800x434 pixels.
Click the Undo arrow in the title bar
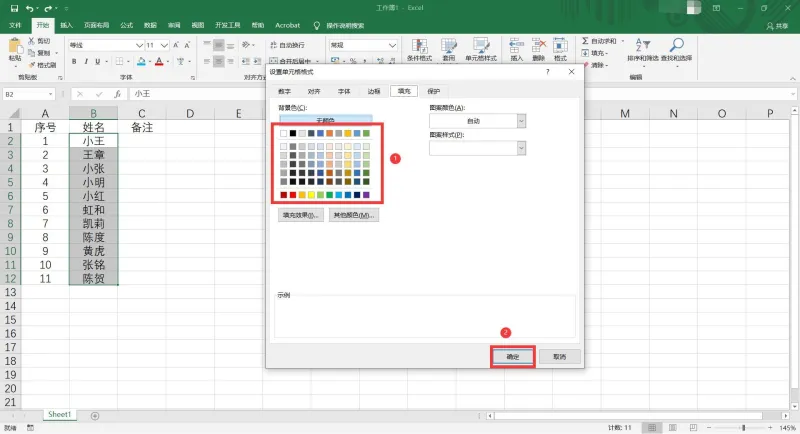tap(30, 8)
